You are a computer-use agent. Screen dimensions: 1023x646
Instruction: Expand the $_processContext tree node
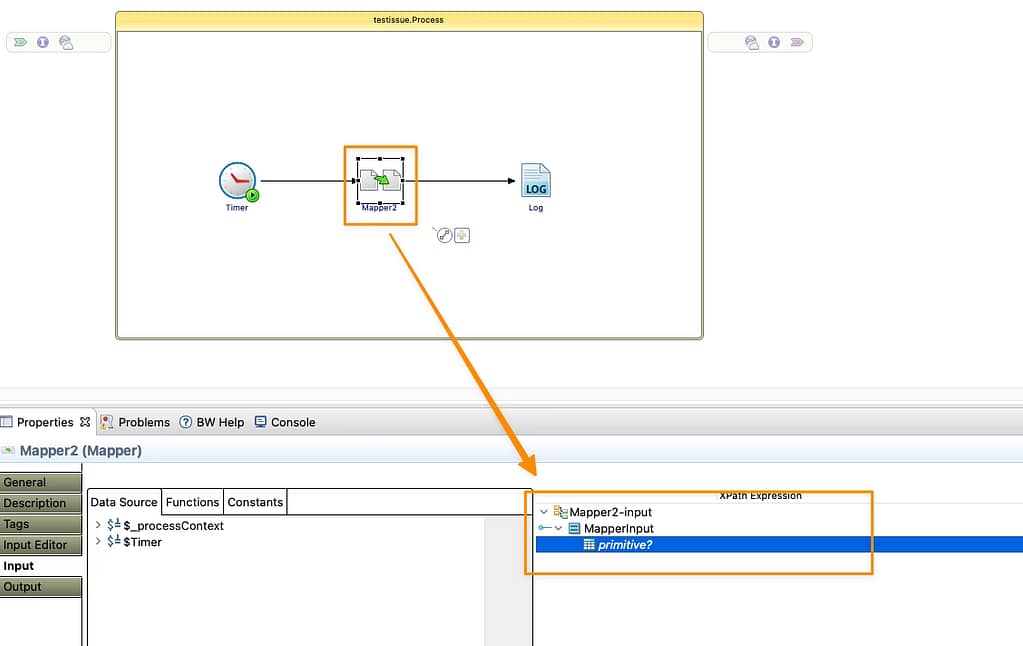(97, 524)
